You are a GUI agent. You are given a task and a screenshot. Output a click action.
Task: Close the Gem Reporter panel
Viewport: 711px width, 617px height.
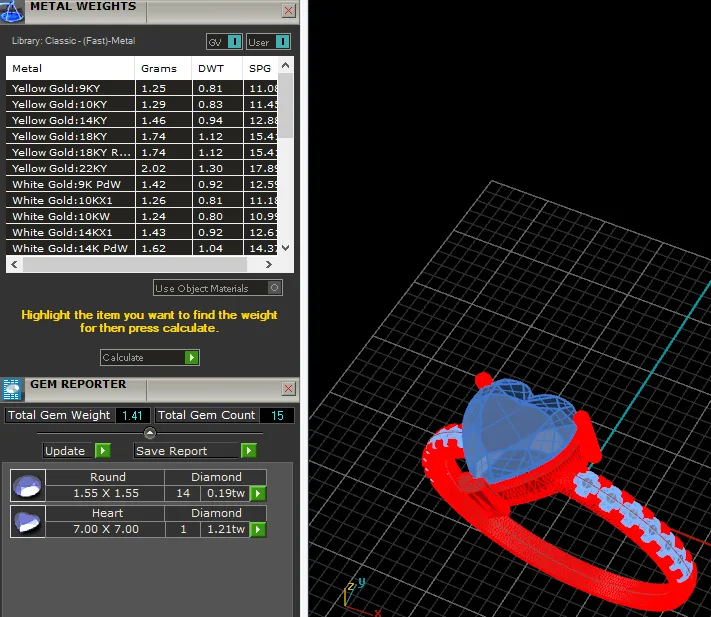click(288, 389)
